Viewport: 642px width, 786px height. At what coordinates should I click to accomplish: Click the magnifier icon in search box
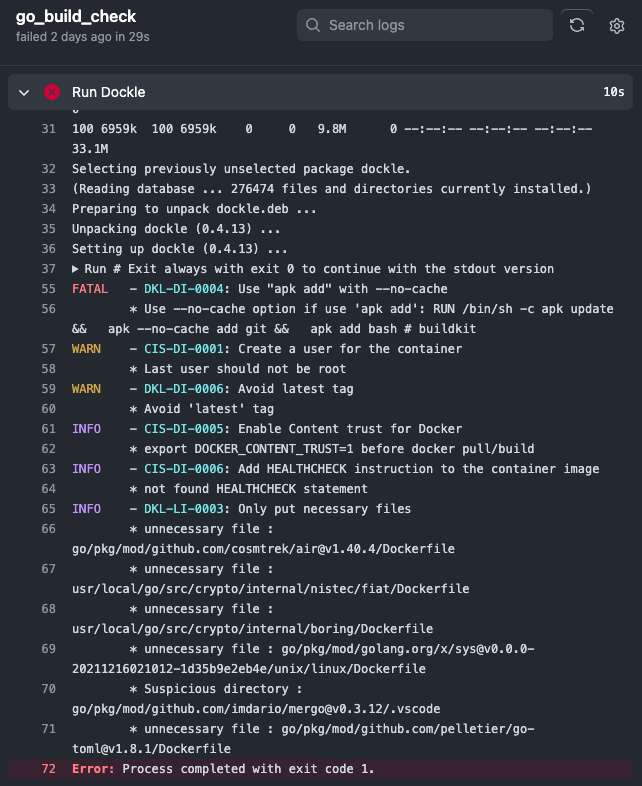(313, 25)
